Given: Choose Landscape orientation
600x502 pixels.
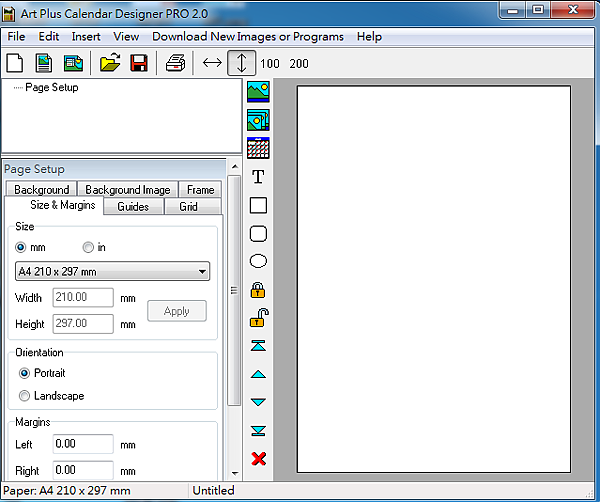Looking at the screenshot, I should click(x=24, y=396).
